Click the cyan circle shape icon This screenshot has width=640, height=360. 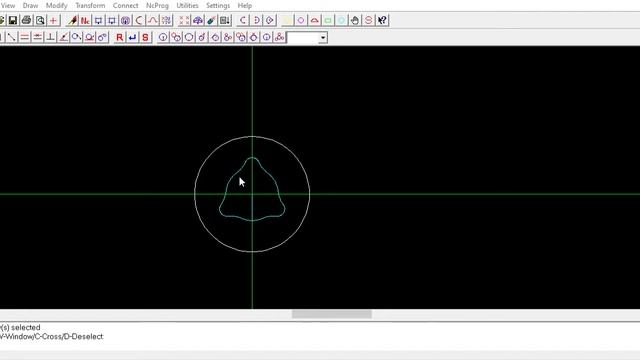[341, 20]
